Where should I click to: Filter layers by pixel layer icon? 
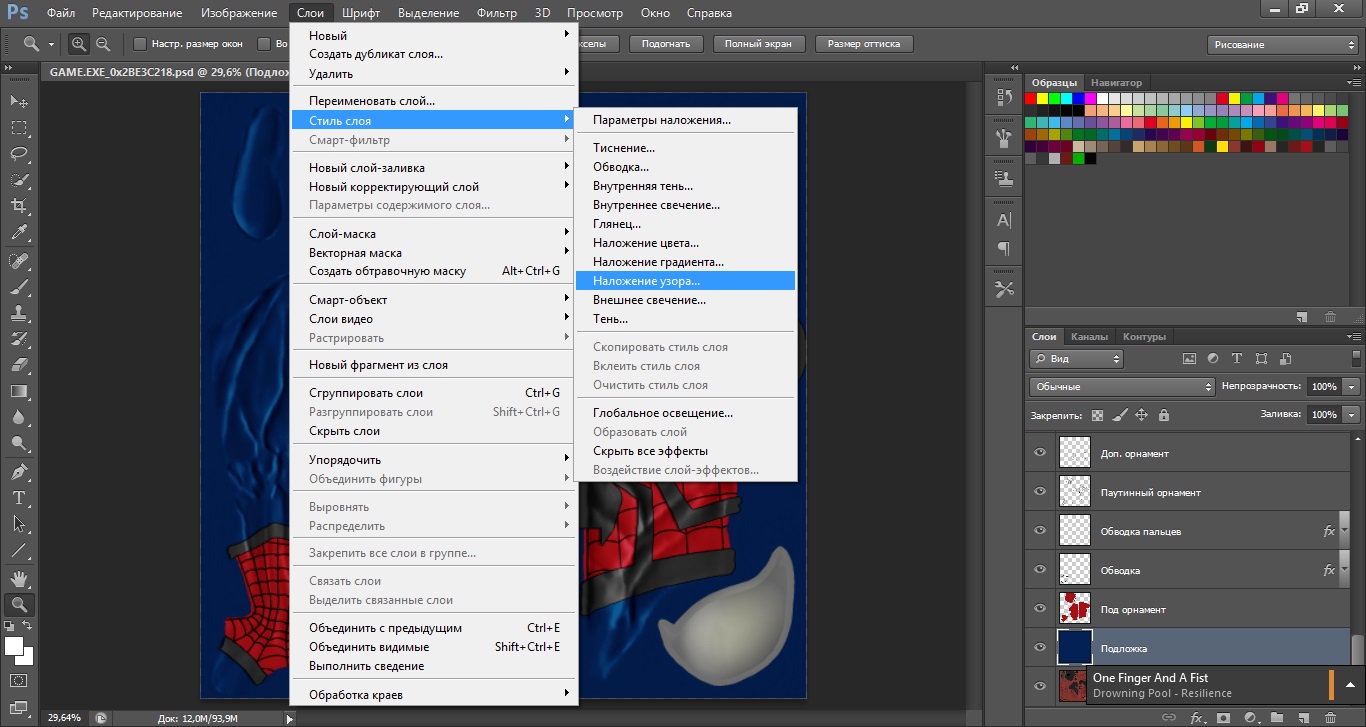1190,358
